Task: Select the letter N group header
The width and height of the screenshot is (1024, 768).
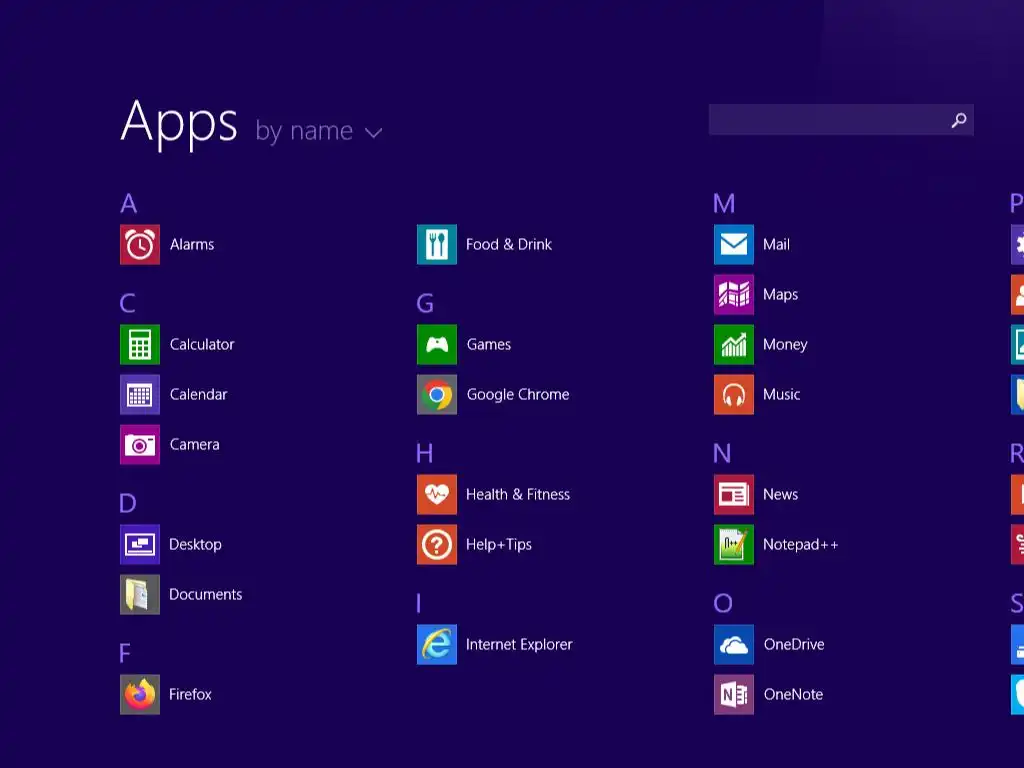Action: click(x=722, y=453)
